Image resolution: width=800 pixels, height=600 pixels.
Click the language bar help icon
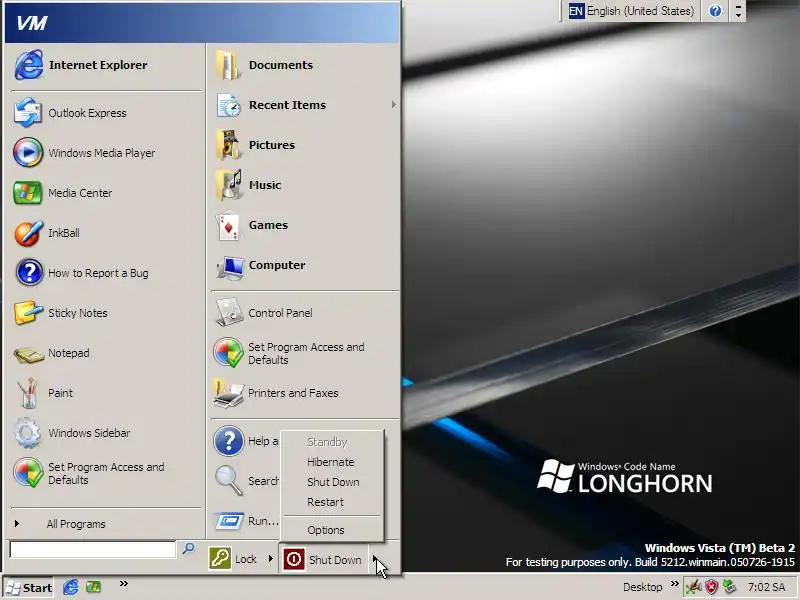pos(715,11)
